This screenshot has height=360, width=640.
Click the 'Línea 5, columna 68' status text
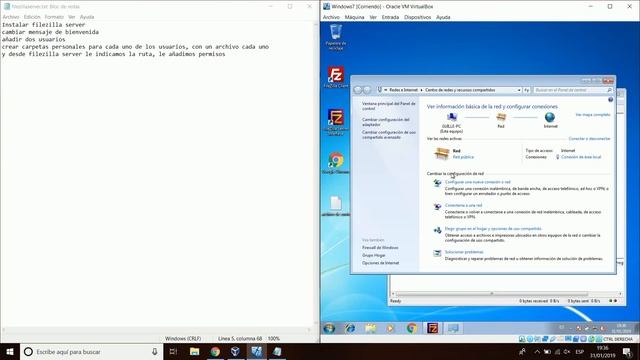pyautogui.click(x=240, y=338)
